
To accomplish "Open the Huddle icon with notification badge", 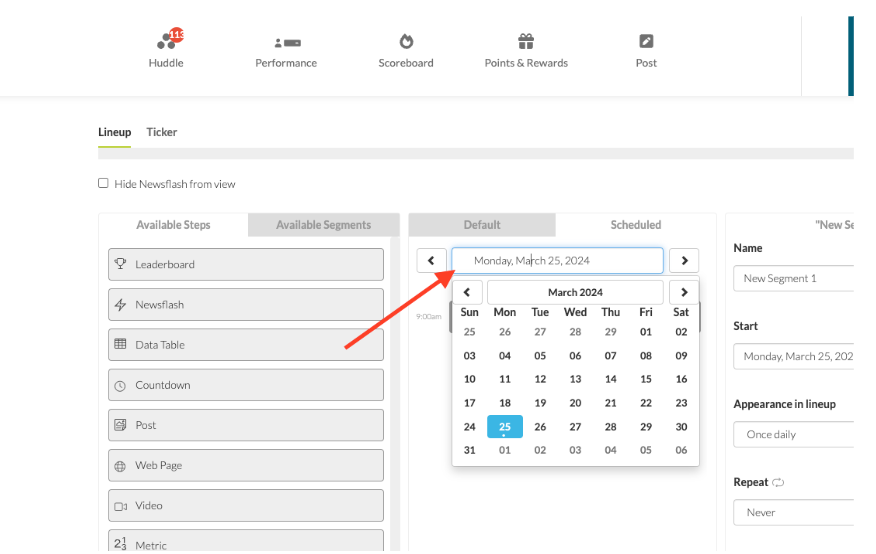I will [x=169, y=39].
